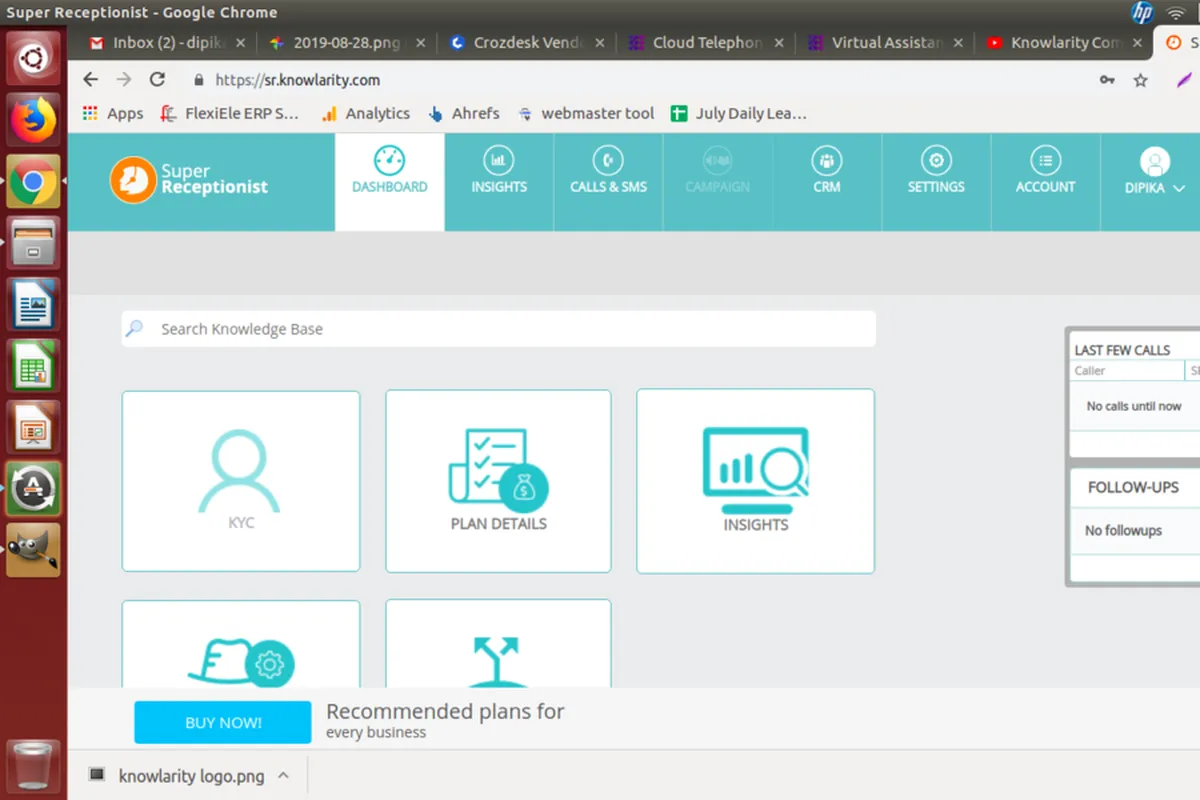Launch LibreOffice Impress from the dock

point(33,428)
